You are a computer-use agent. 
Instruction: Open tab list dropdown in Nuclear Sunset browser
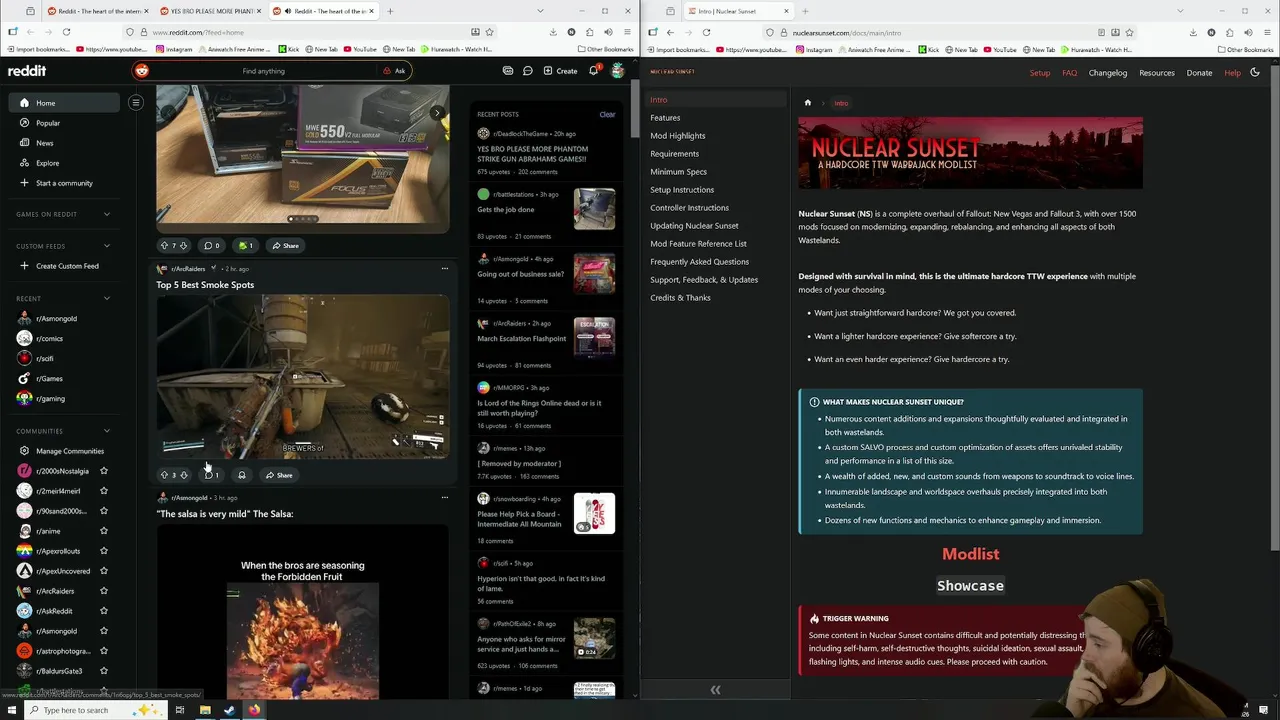click(1180, 11)
